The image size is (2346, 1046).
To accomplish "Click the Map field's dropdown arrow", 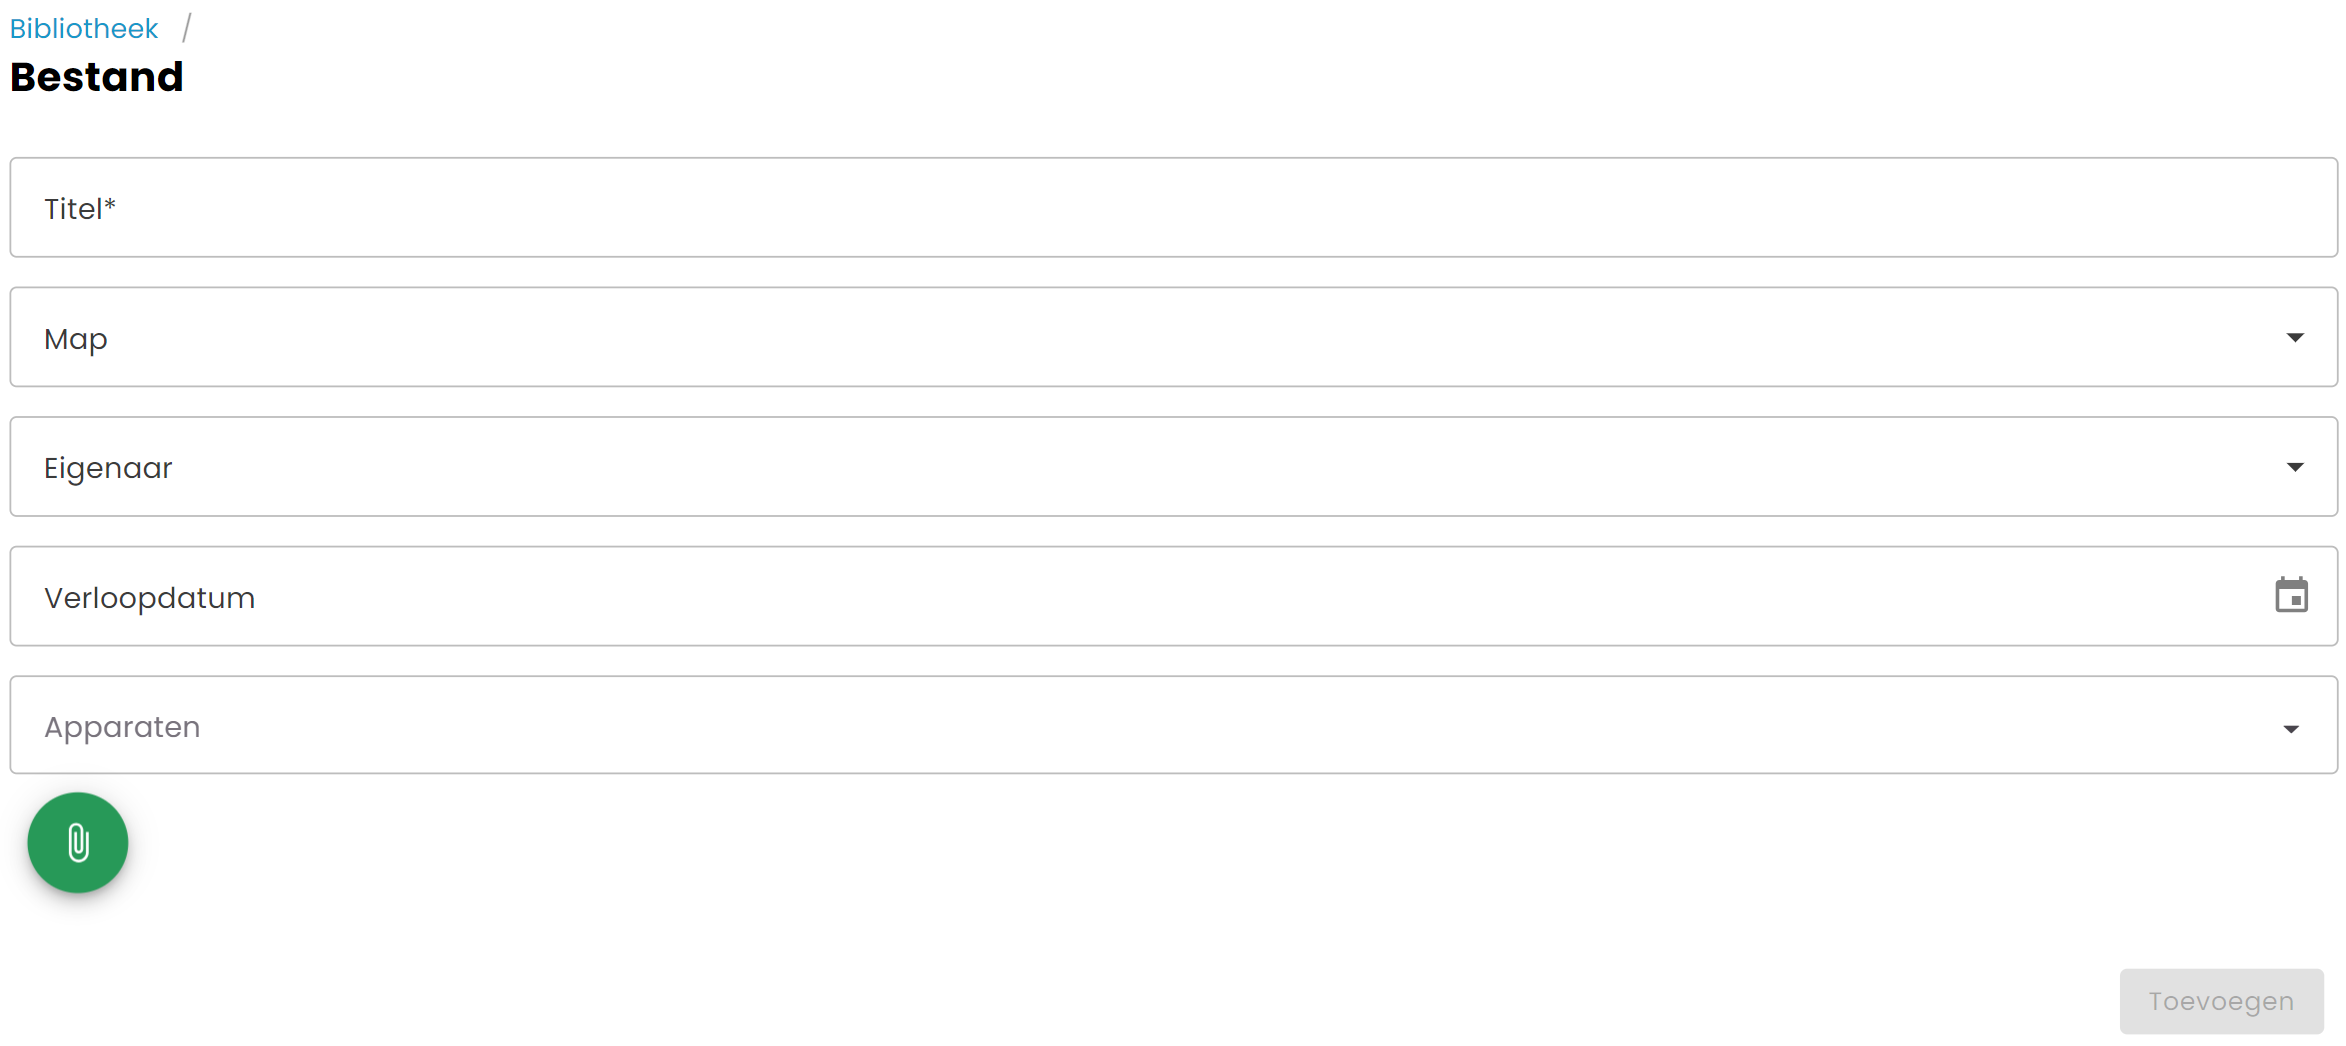I will coord(2295,338).
